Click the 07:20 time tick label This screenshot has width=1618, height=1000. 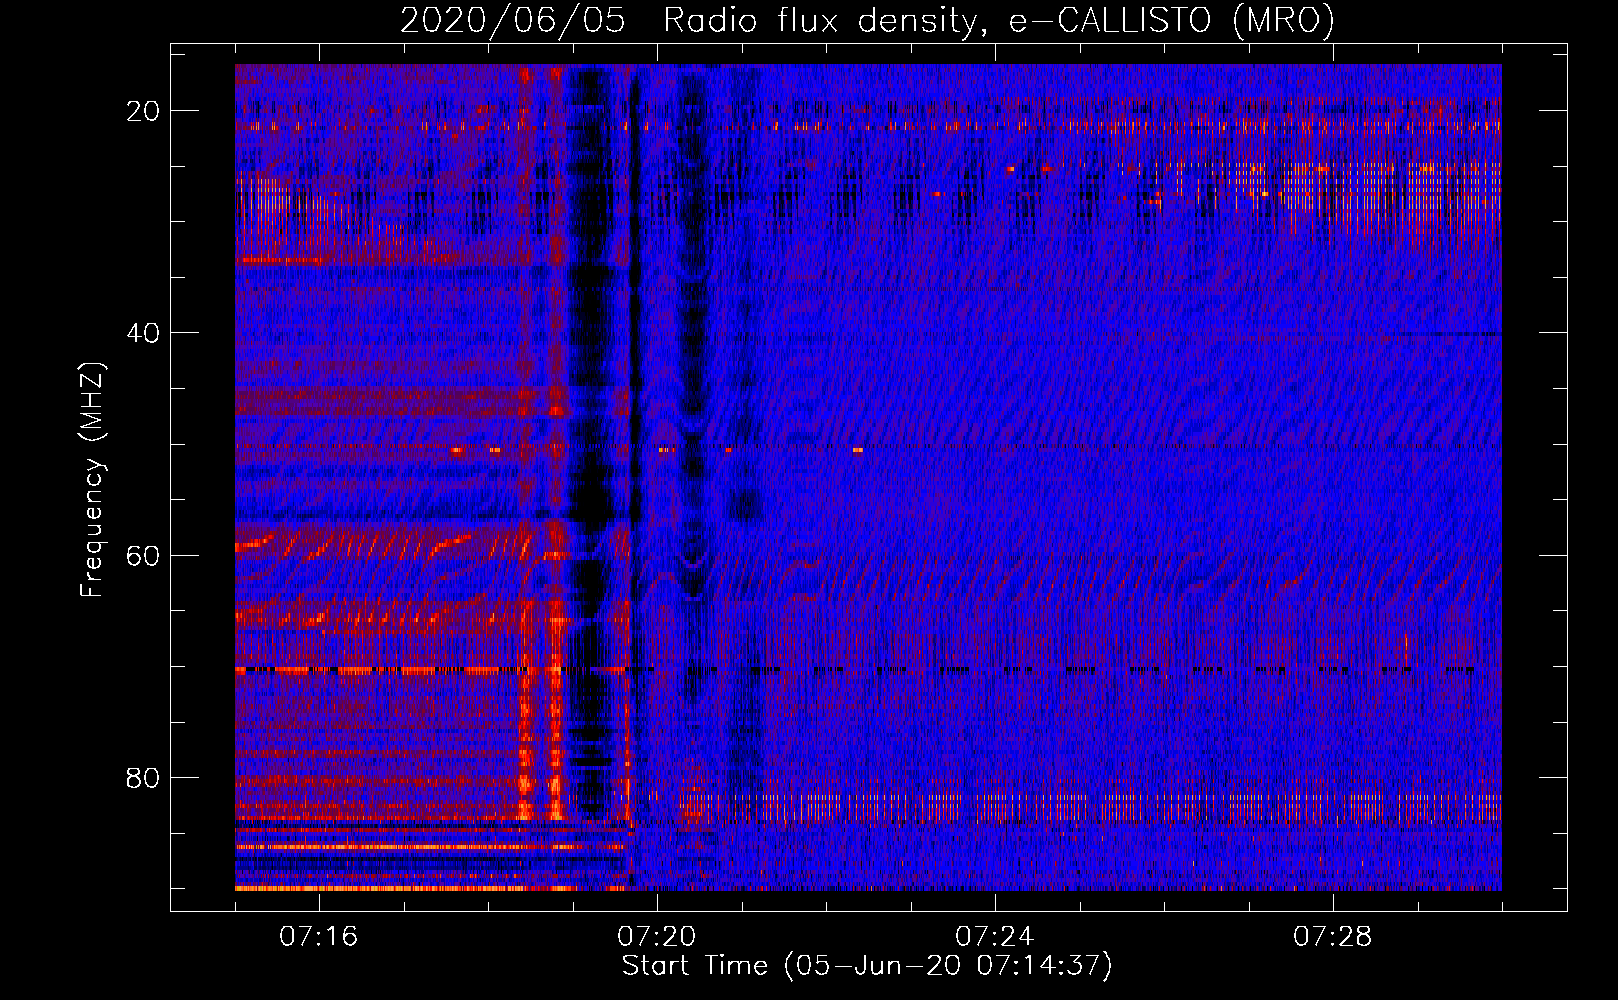click(x=656, y=937)
